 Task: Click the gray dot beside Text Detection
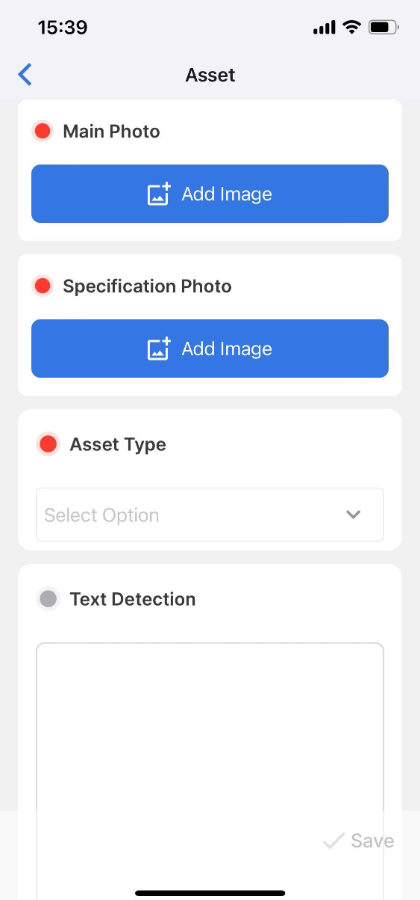tap(48, 599)
